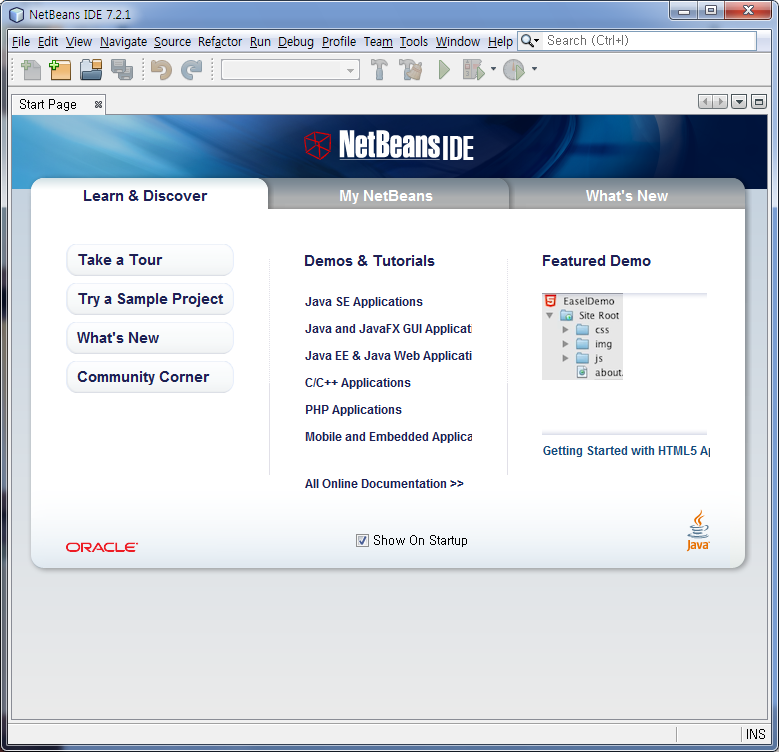Click the search magnifier icon
The height and width of the screenshot is (752, 779).
coord(530,41)
